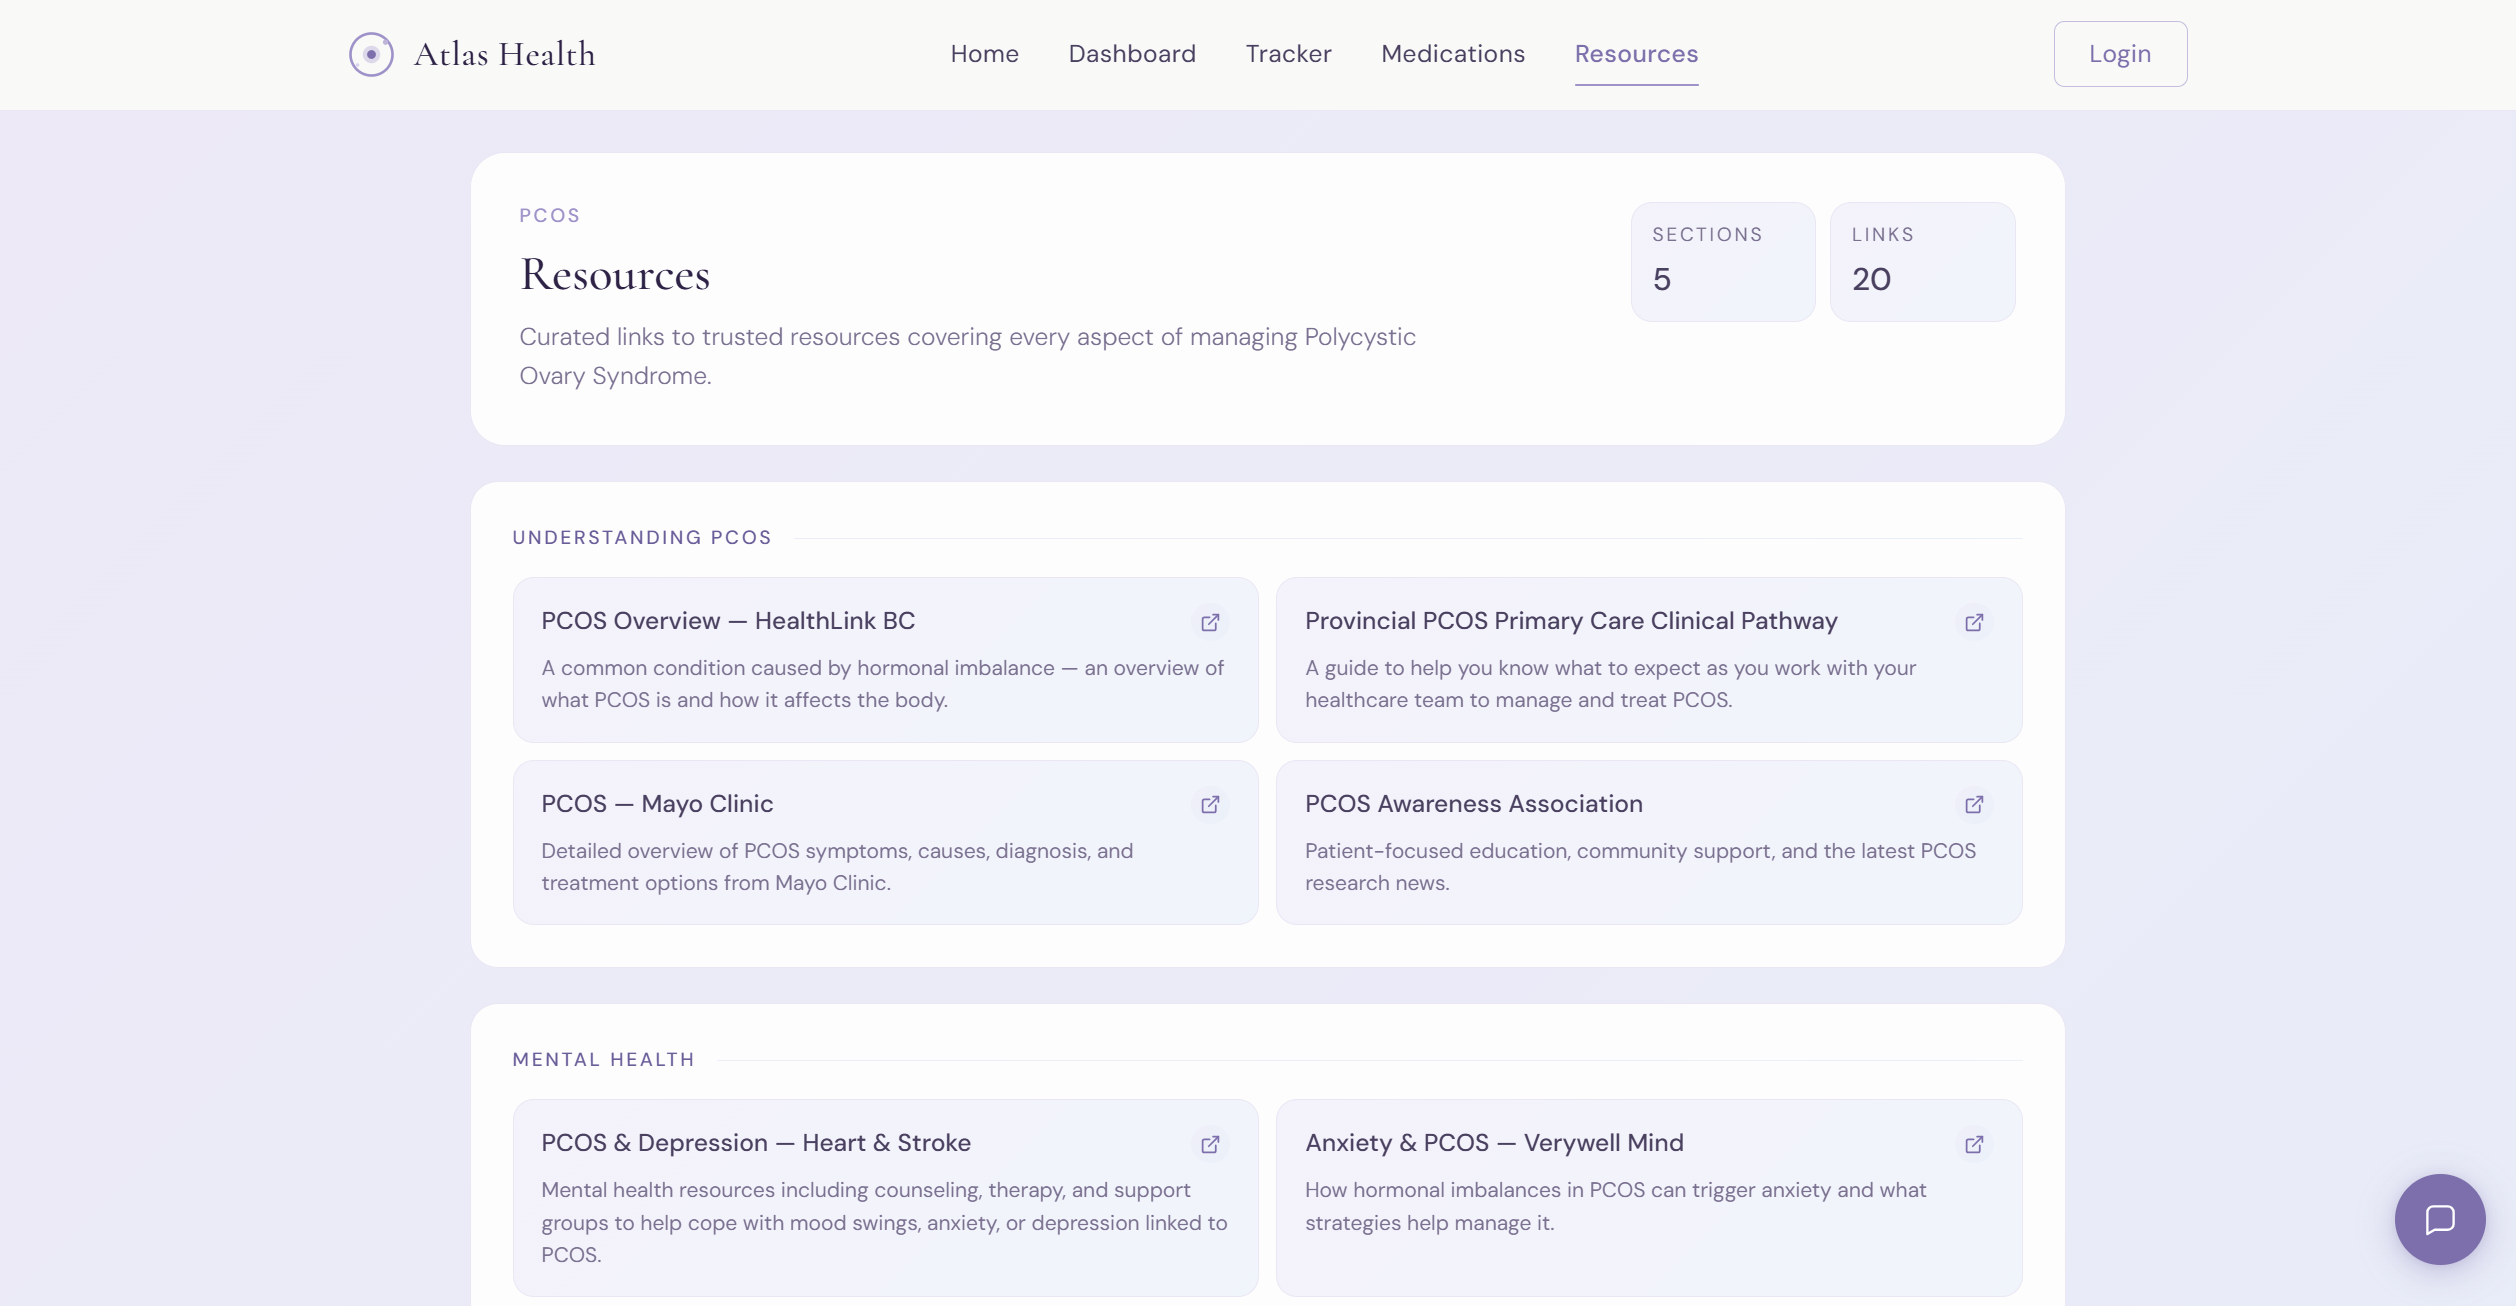
Task: Click the Atlas Health logo icon
Action: [x=371, y=54]
